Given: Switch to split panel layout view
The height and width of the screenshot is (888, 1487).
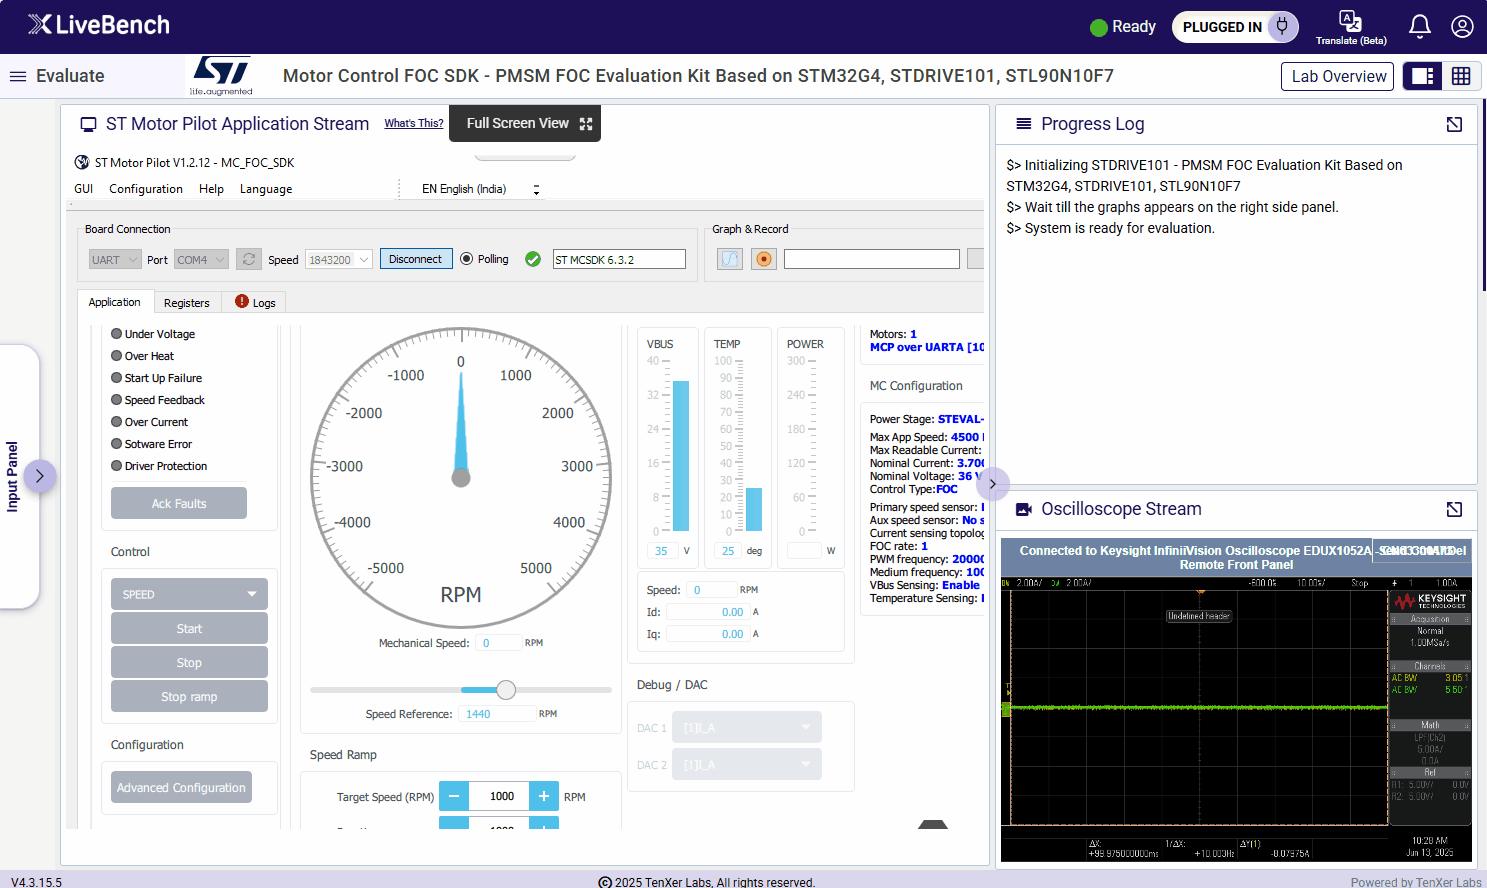Looking at the screenshot, I should [x=1422, y=76].
